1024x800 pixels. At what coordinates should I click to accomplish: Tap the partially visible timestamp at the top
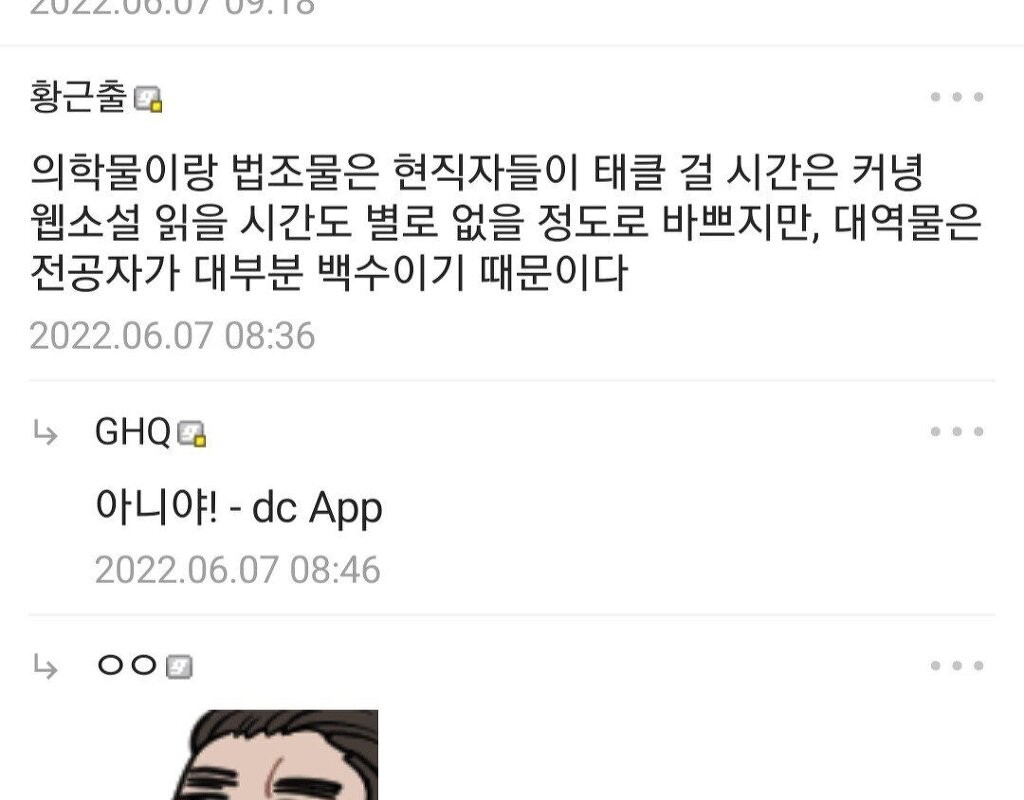tap(172, 8)
